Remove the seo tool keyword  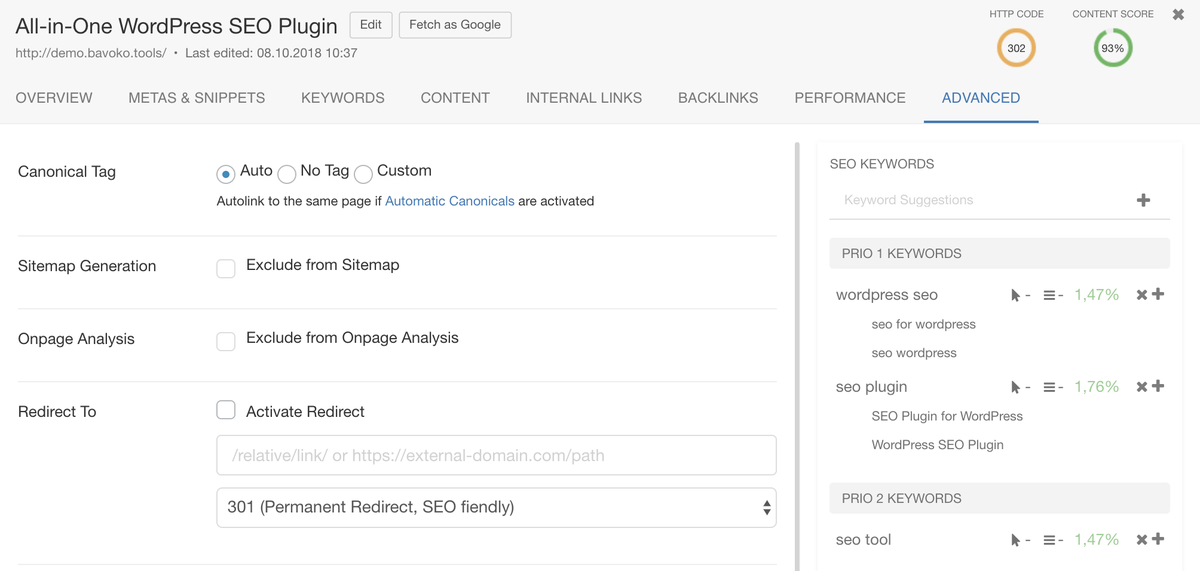pyautogui.click(x=1142, y=540)
